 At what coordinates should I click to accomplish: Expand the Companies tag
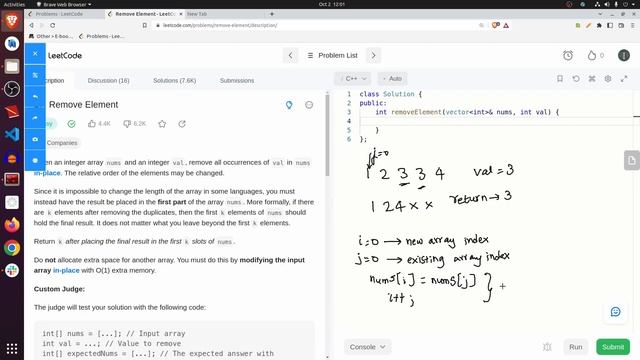tap(62, 143)
